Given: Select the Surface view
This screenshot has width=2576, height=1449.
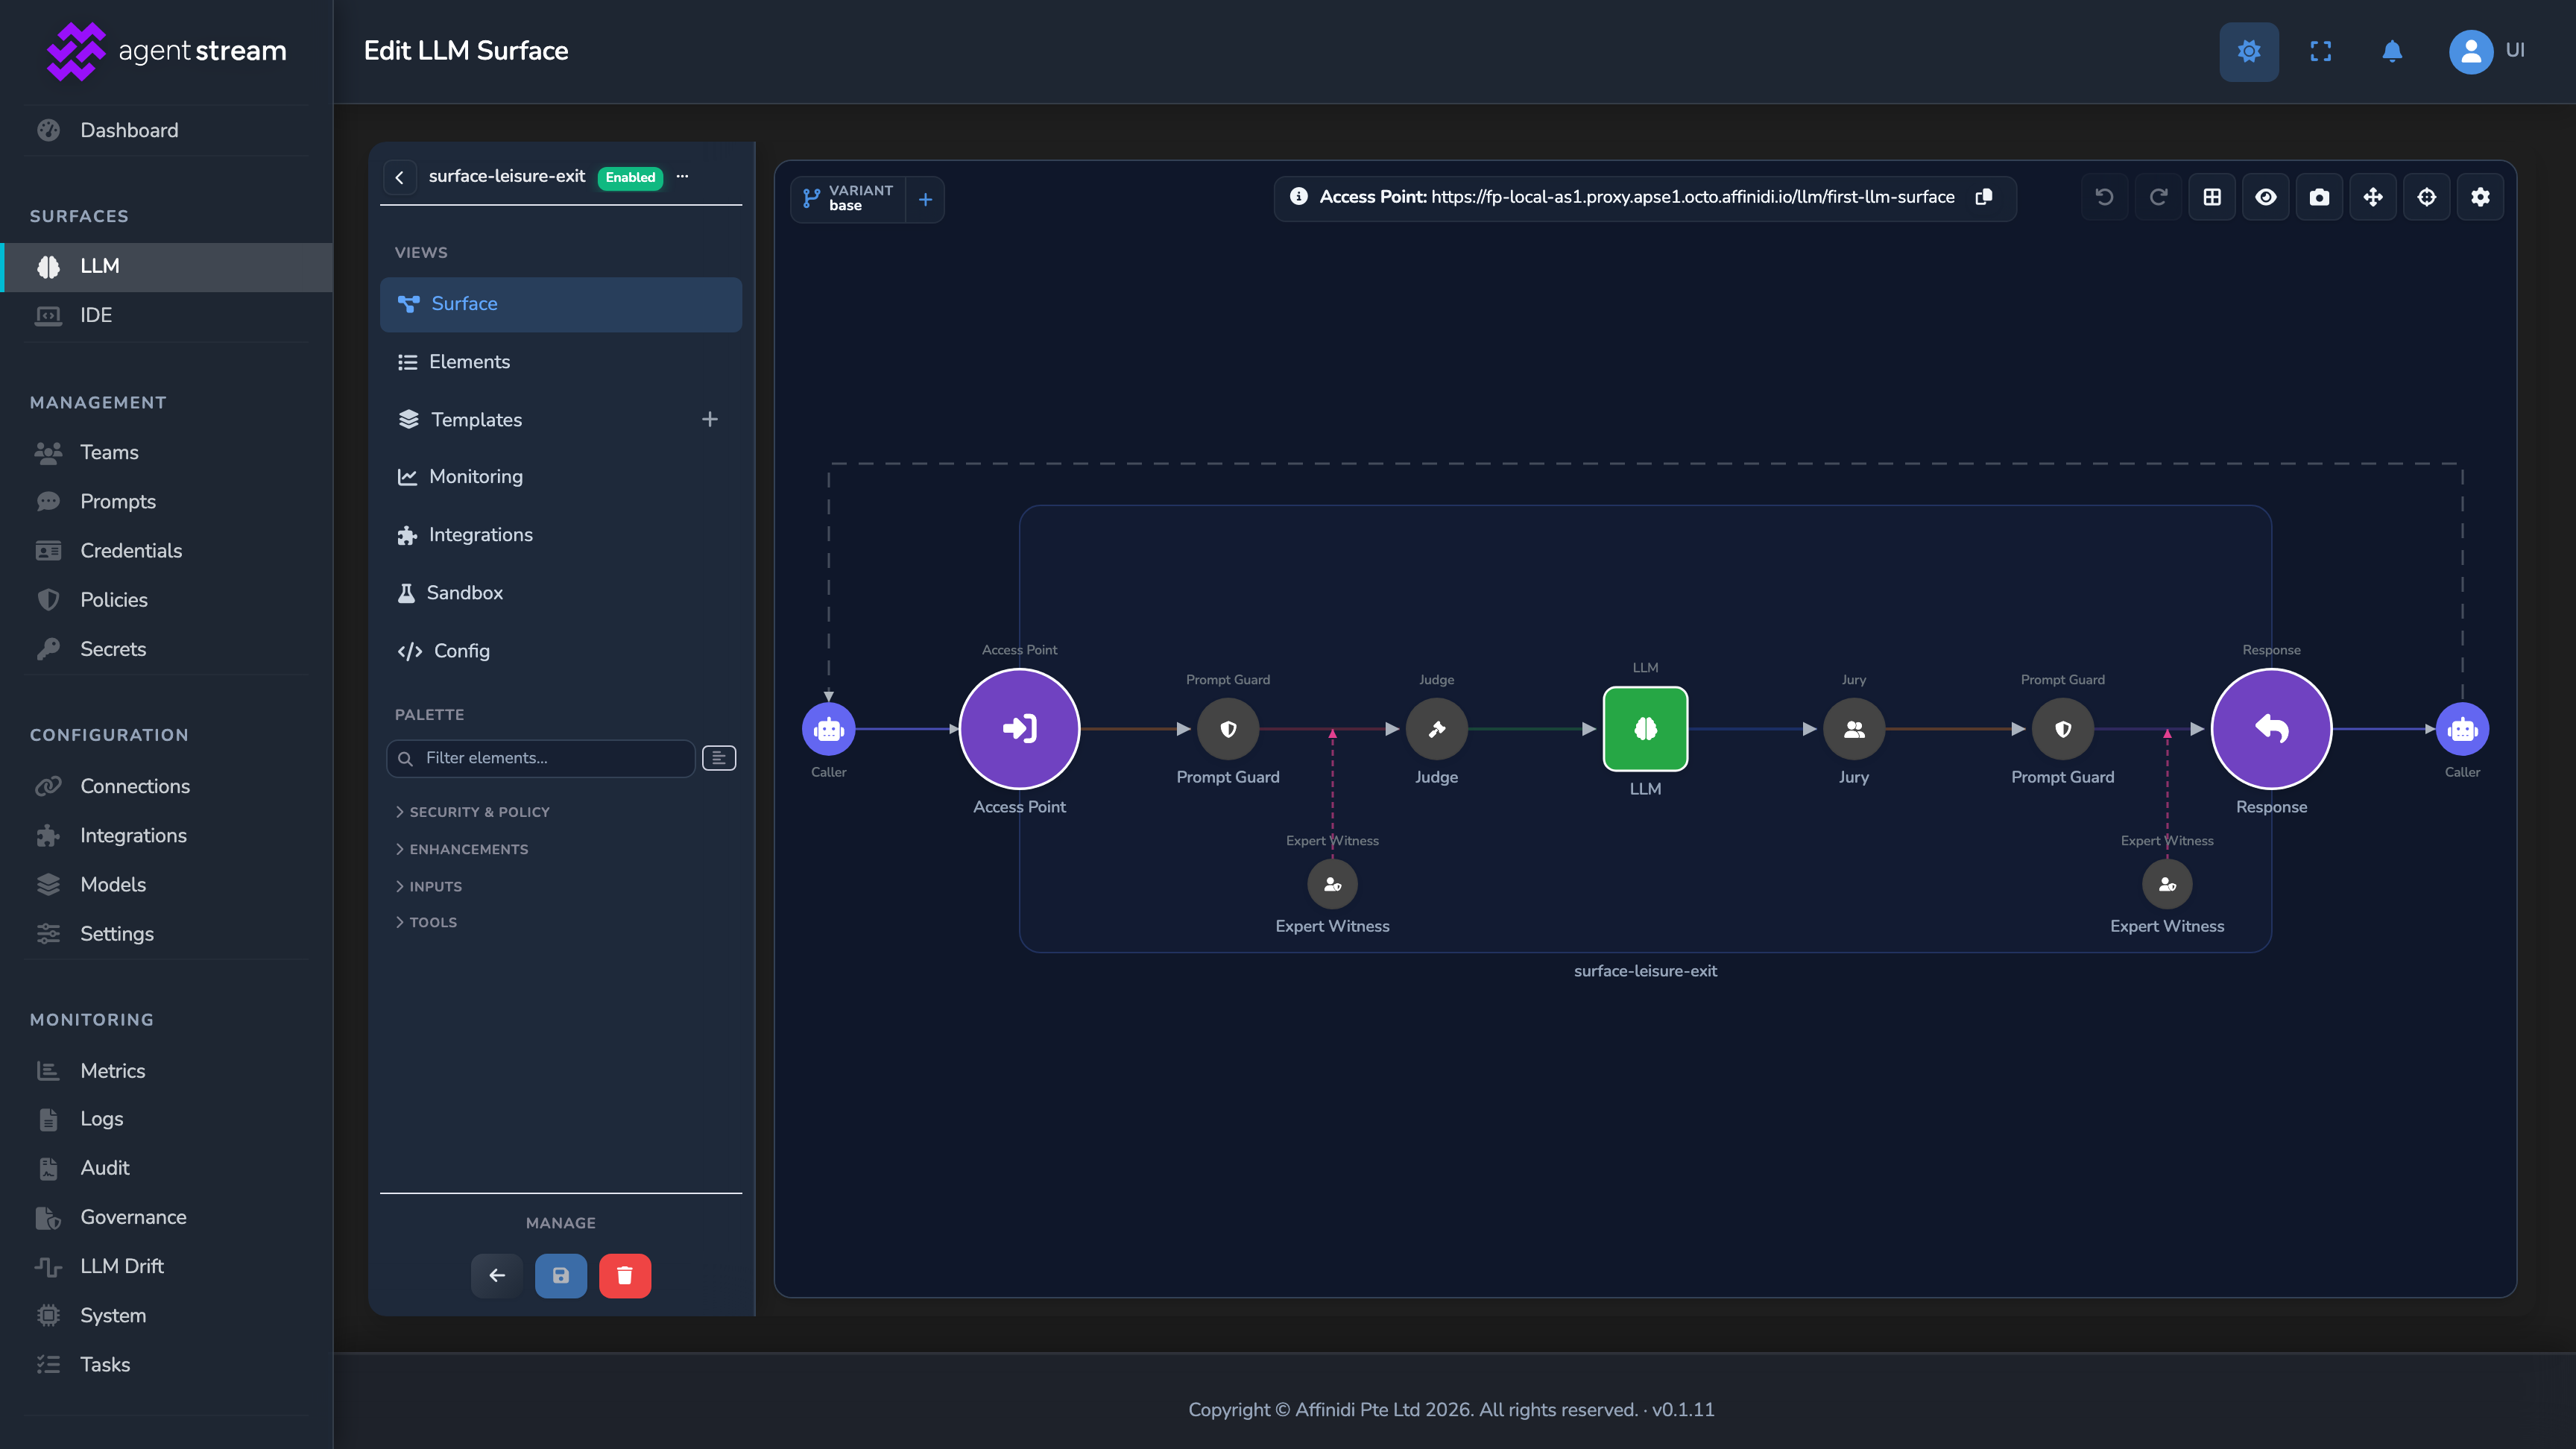Looking at the screenshot, I should coord(561,304).
